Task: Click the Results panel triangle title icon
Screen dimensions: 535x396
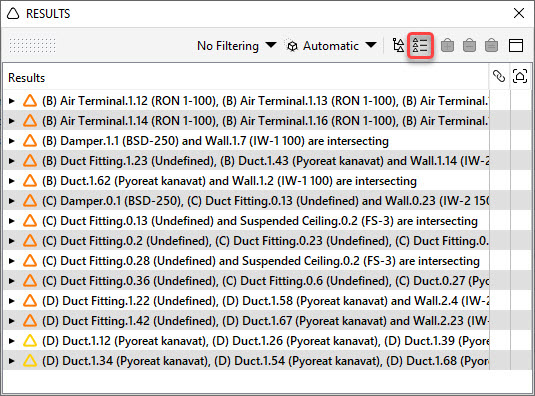Action: [x=13, y=14]
